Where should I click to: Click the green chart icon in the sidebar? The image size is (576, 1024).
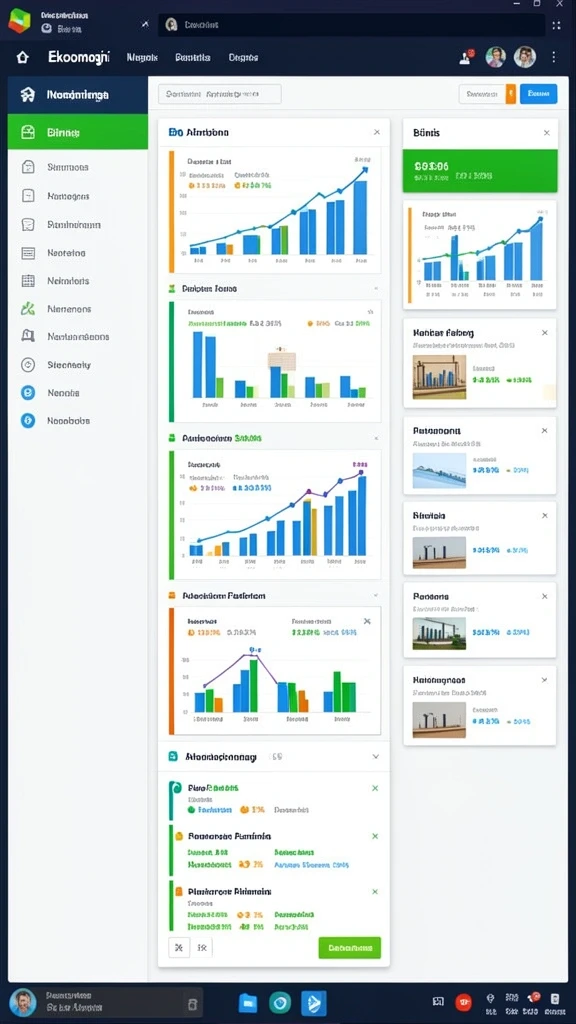pyautogui.click(x=28, y=309)
